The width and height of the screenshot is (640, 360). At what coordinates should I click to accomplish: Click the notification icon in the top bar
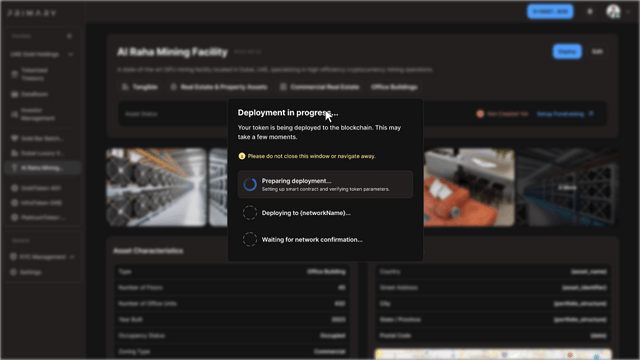(590, 12)
